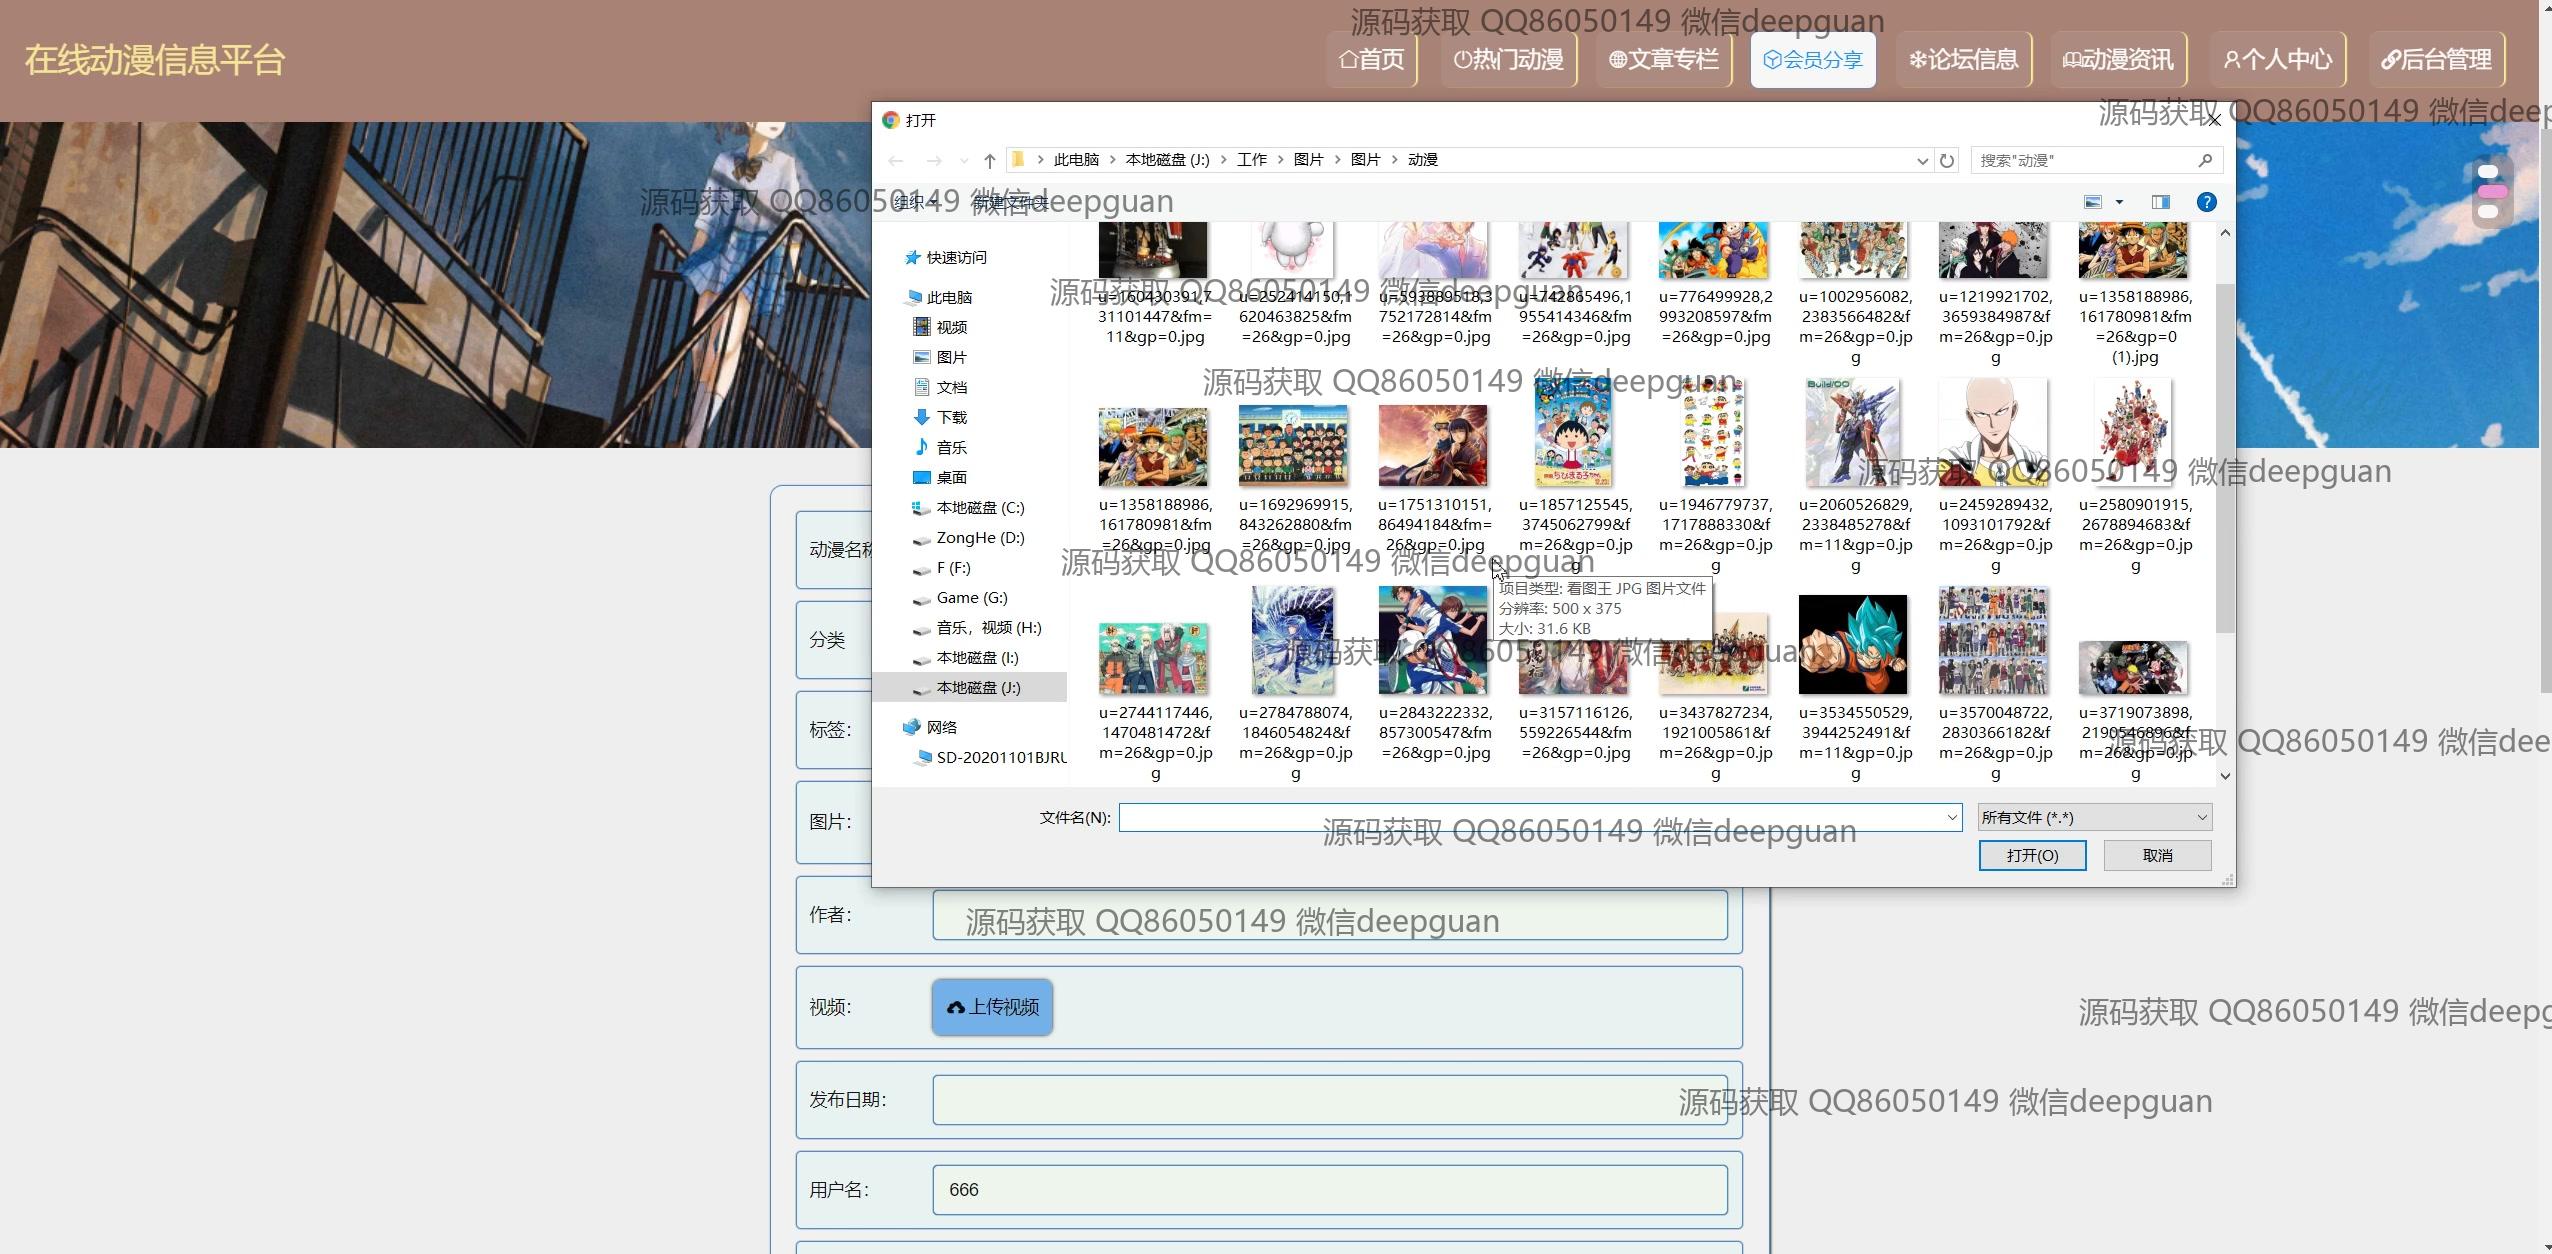Screen dimensions: 2552x1254
Task: Select network computer SD-20201101BJRU
Action: pyautogui.click(x=1000, y=757)
